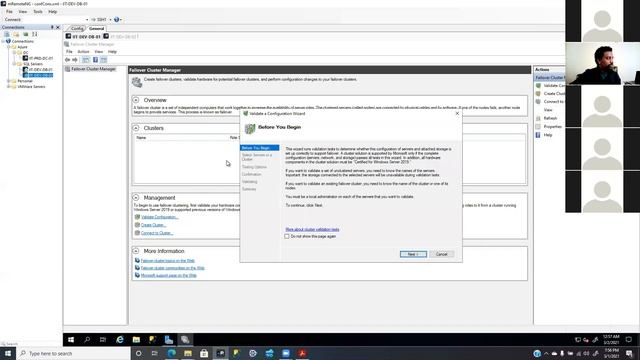Open the Connect to Cluster link under Management
The height and width of the screenshot is (360, 640).
[x=157, y=233]
